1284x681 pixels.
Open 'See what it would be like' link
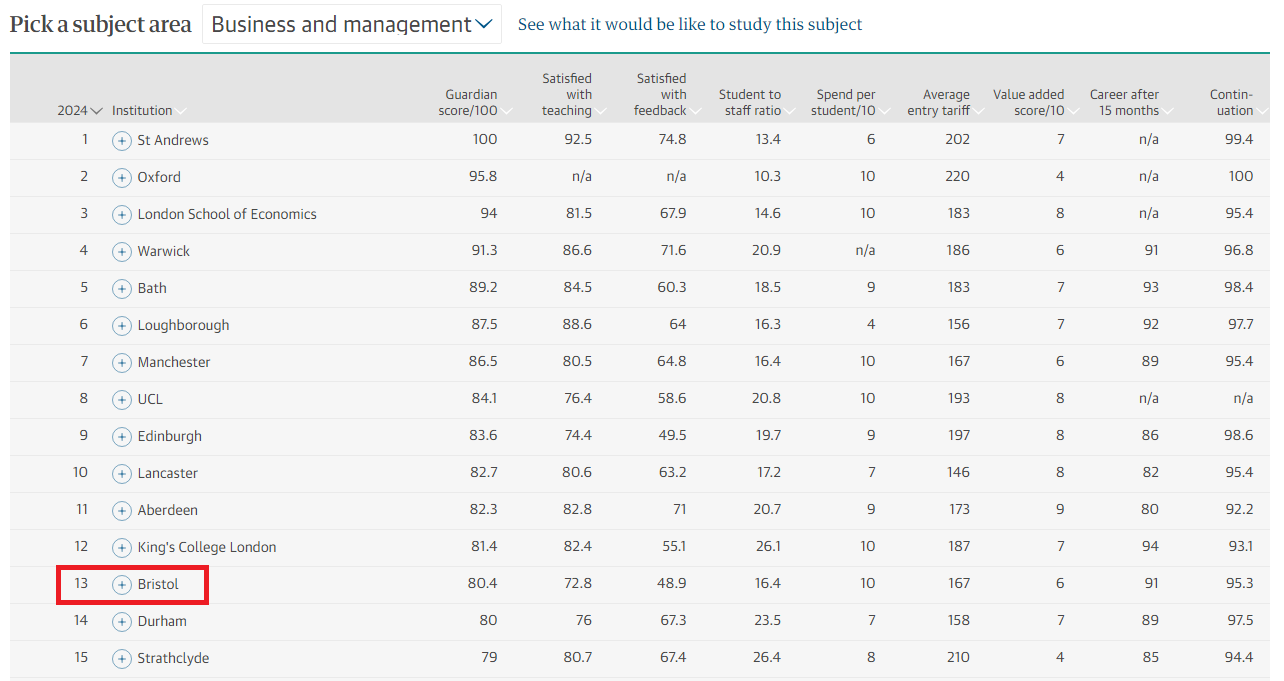tap(689, 25)
